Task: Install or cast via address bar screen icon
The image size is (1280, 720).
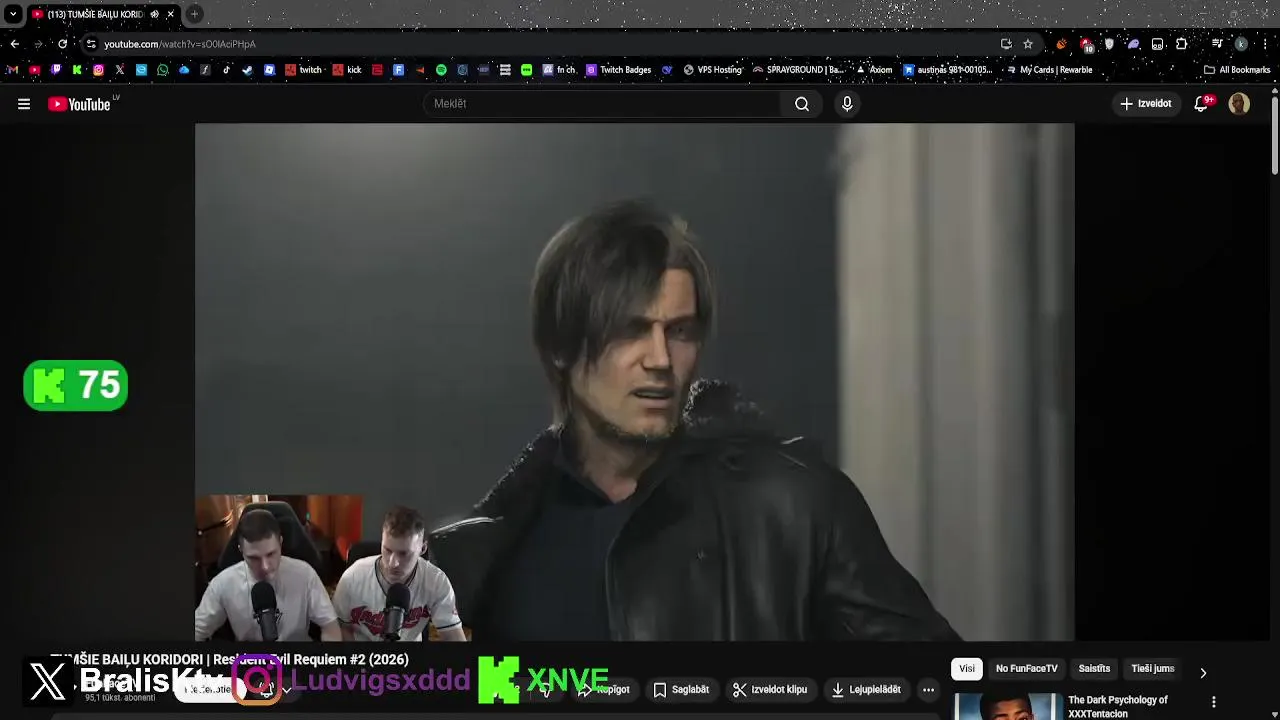Action: tap(1006, 44)
